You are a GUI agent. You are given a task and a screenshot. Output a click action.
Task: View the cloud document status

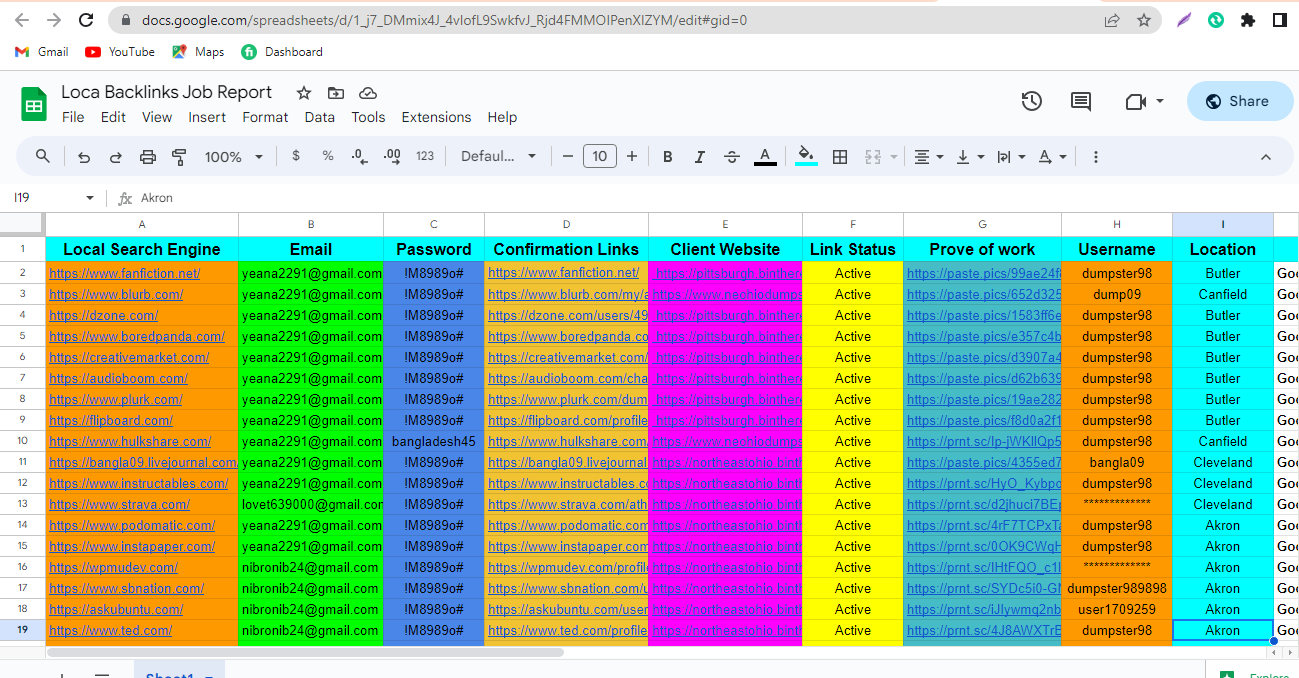[x=368, y=93]
